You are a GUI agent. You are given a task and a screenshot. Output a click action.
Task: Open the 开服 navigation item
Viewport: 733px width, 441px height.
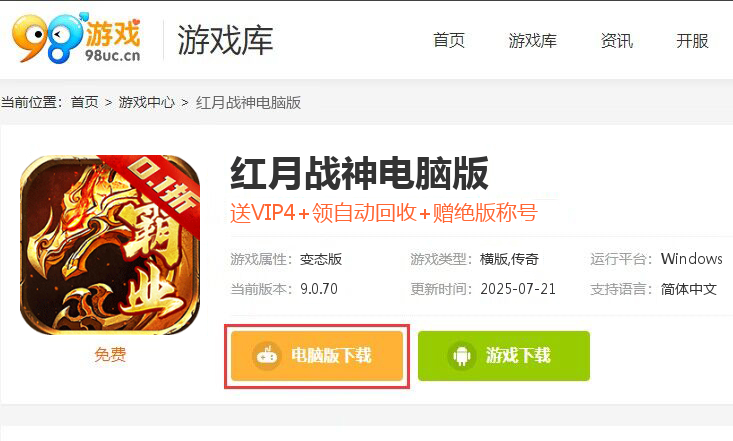coord(692,41)
